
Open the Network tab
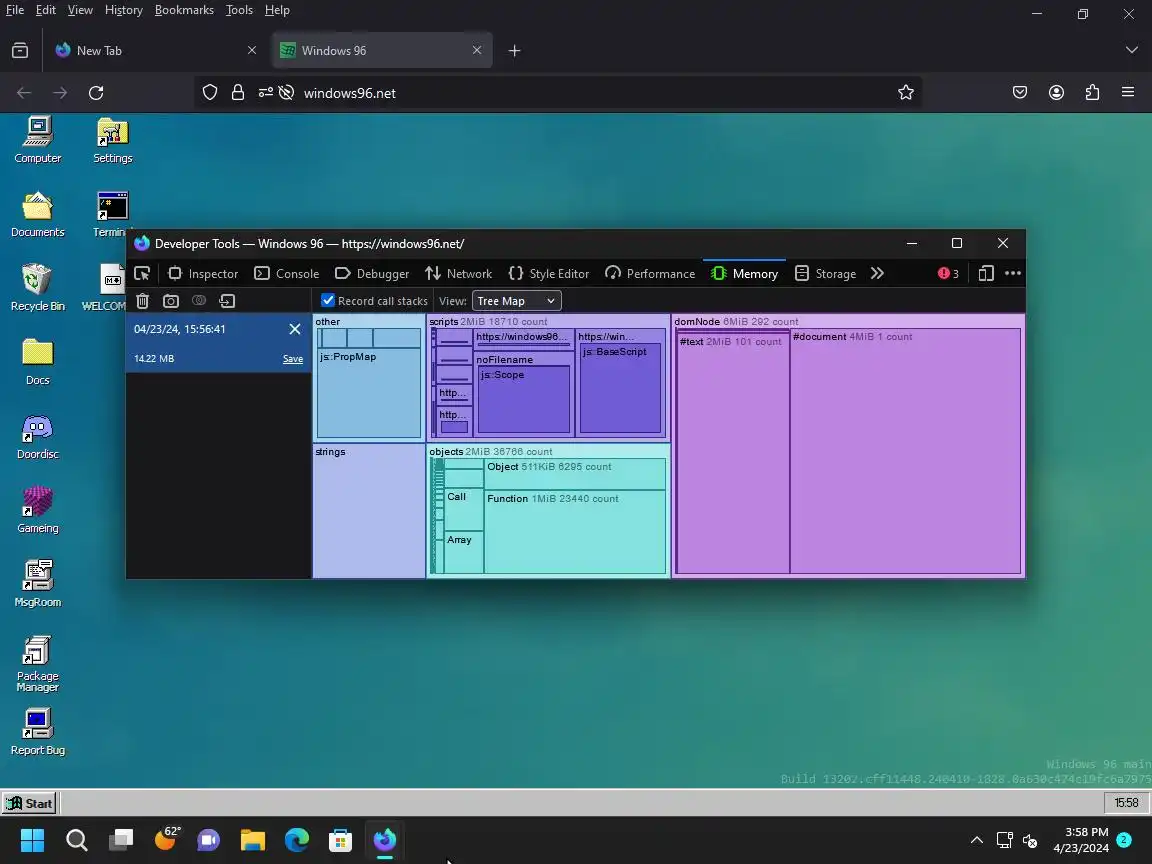click(x=458, y=273)
